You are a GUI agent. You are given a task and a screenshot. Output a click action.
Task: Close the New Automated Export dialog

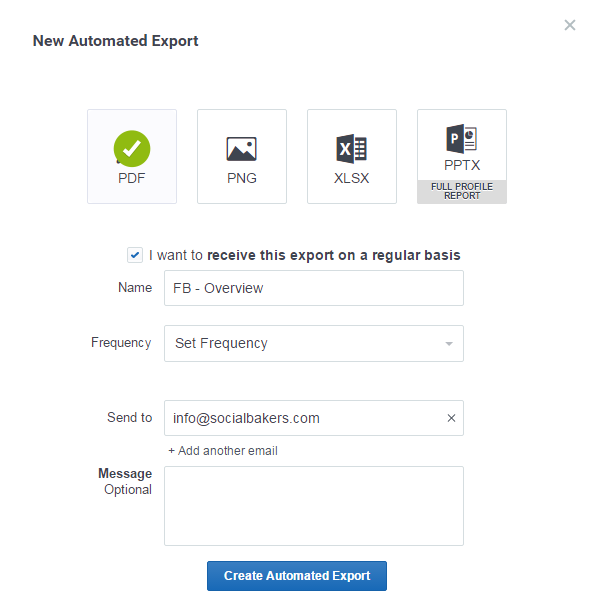pyautogui.click(x=570, y=25)
